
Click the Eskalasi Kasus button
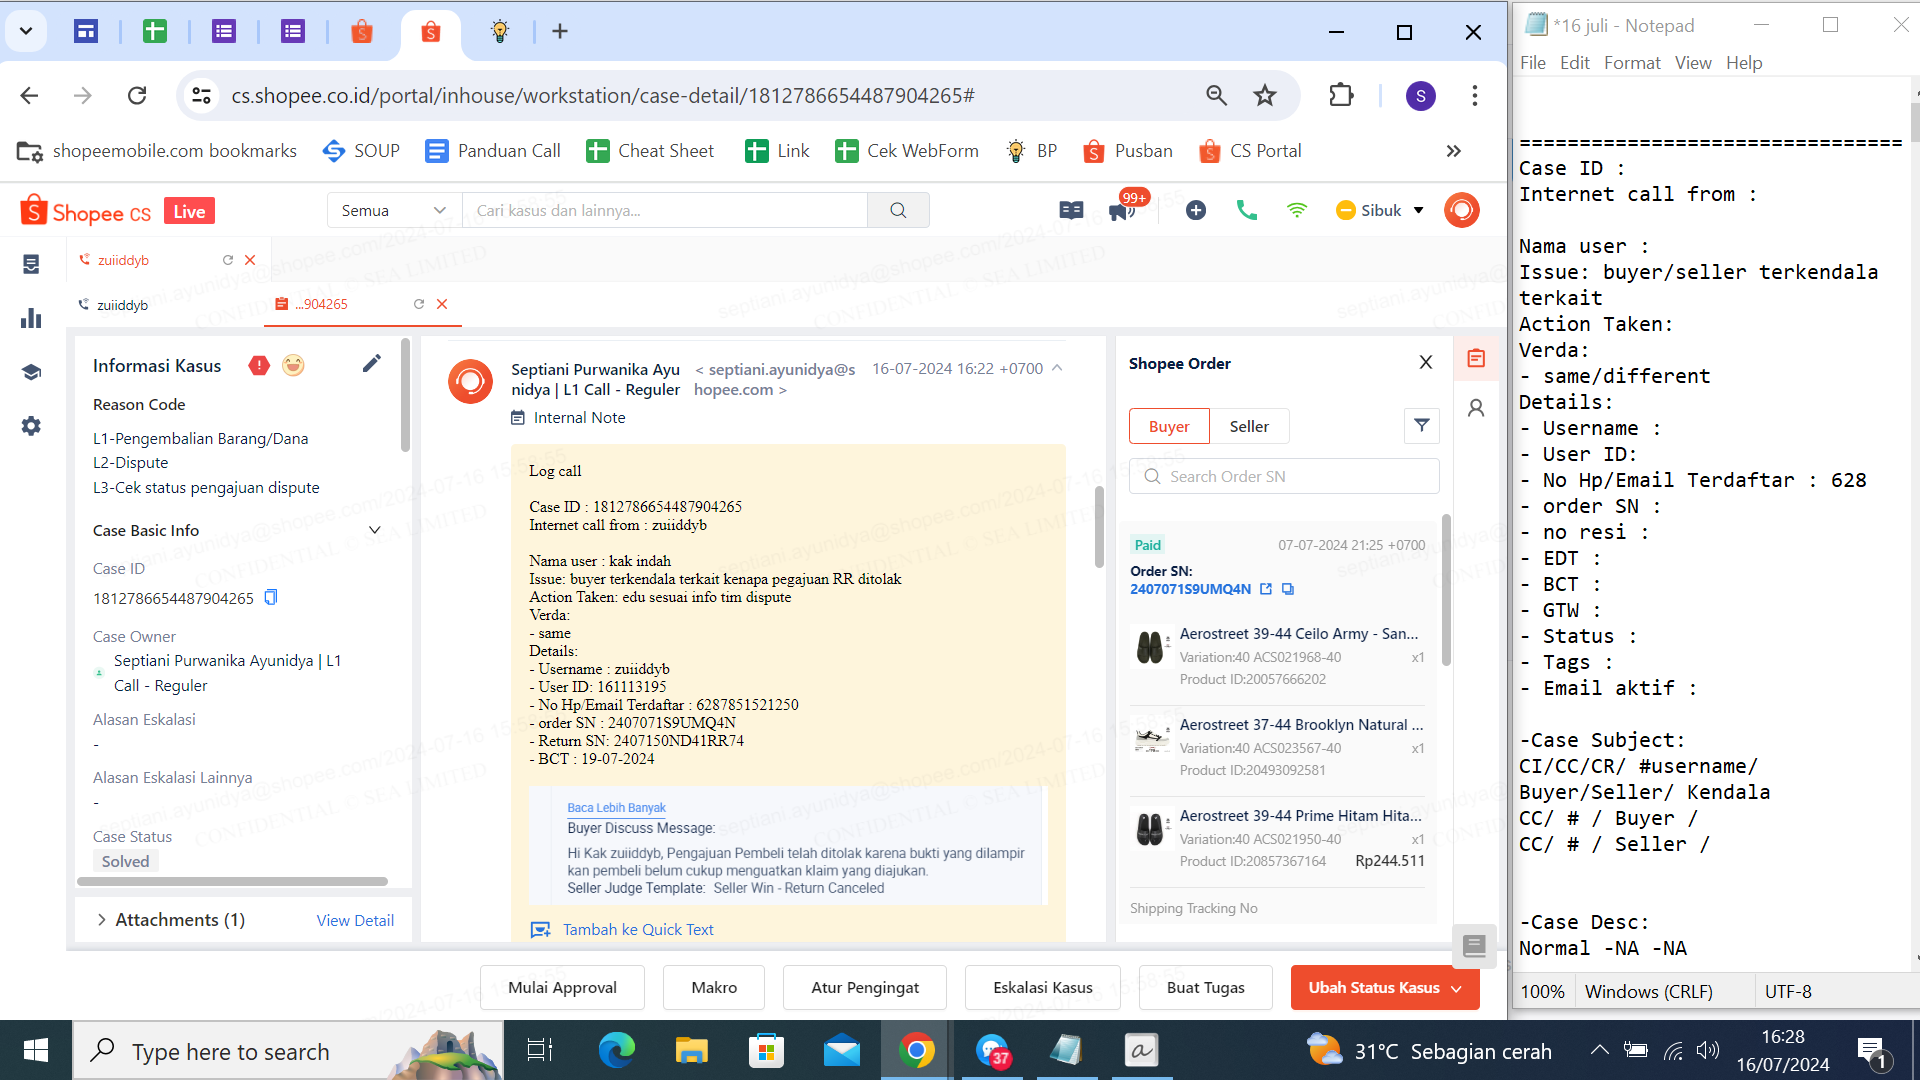(x=1042, y=987)
